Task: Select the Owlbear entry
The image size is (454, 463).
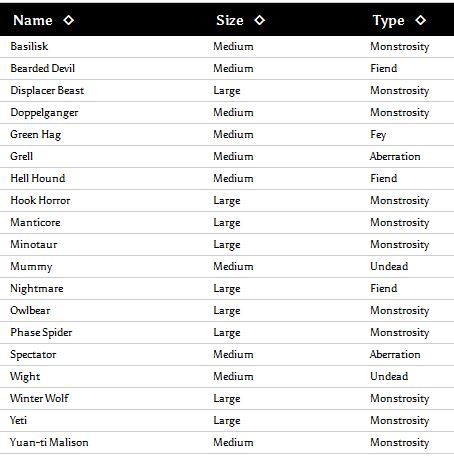Action: point(30,310)
